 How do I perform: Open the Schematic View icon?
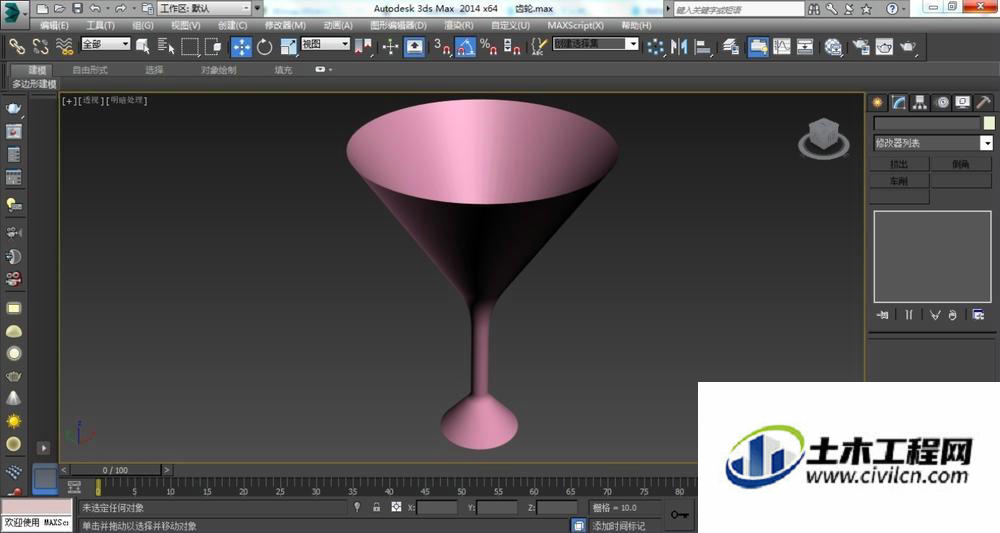pos(805,47)
